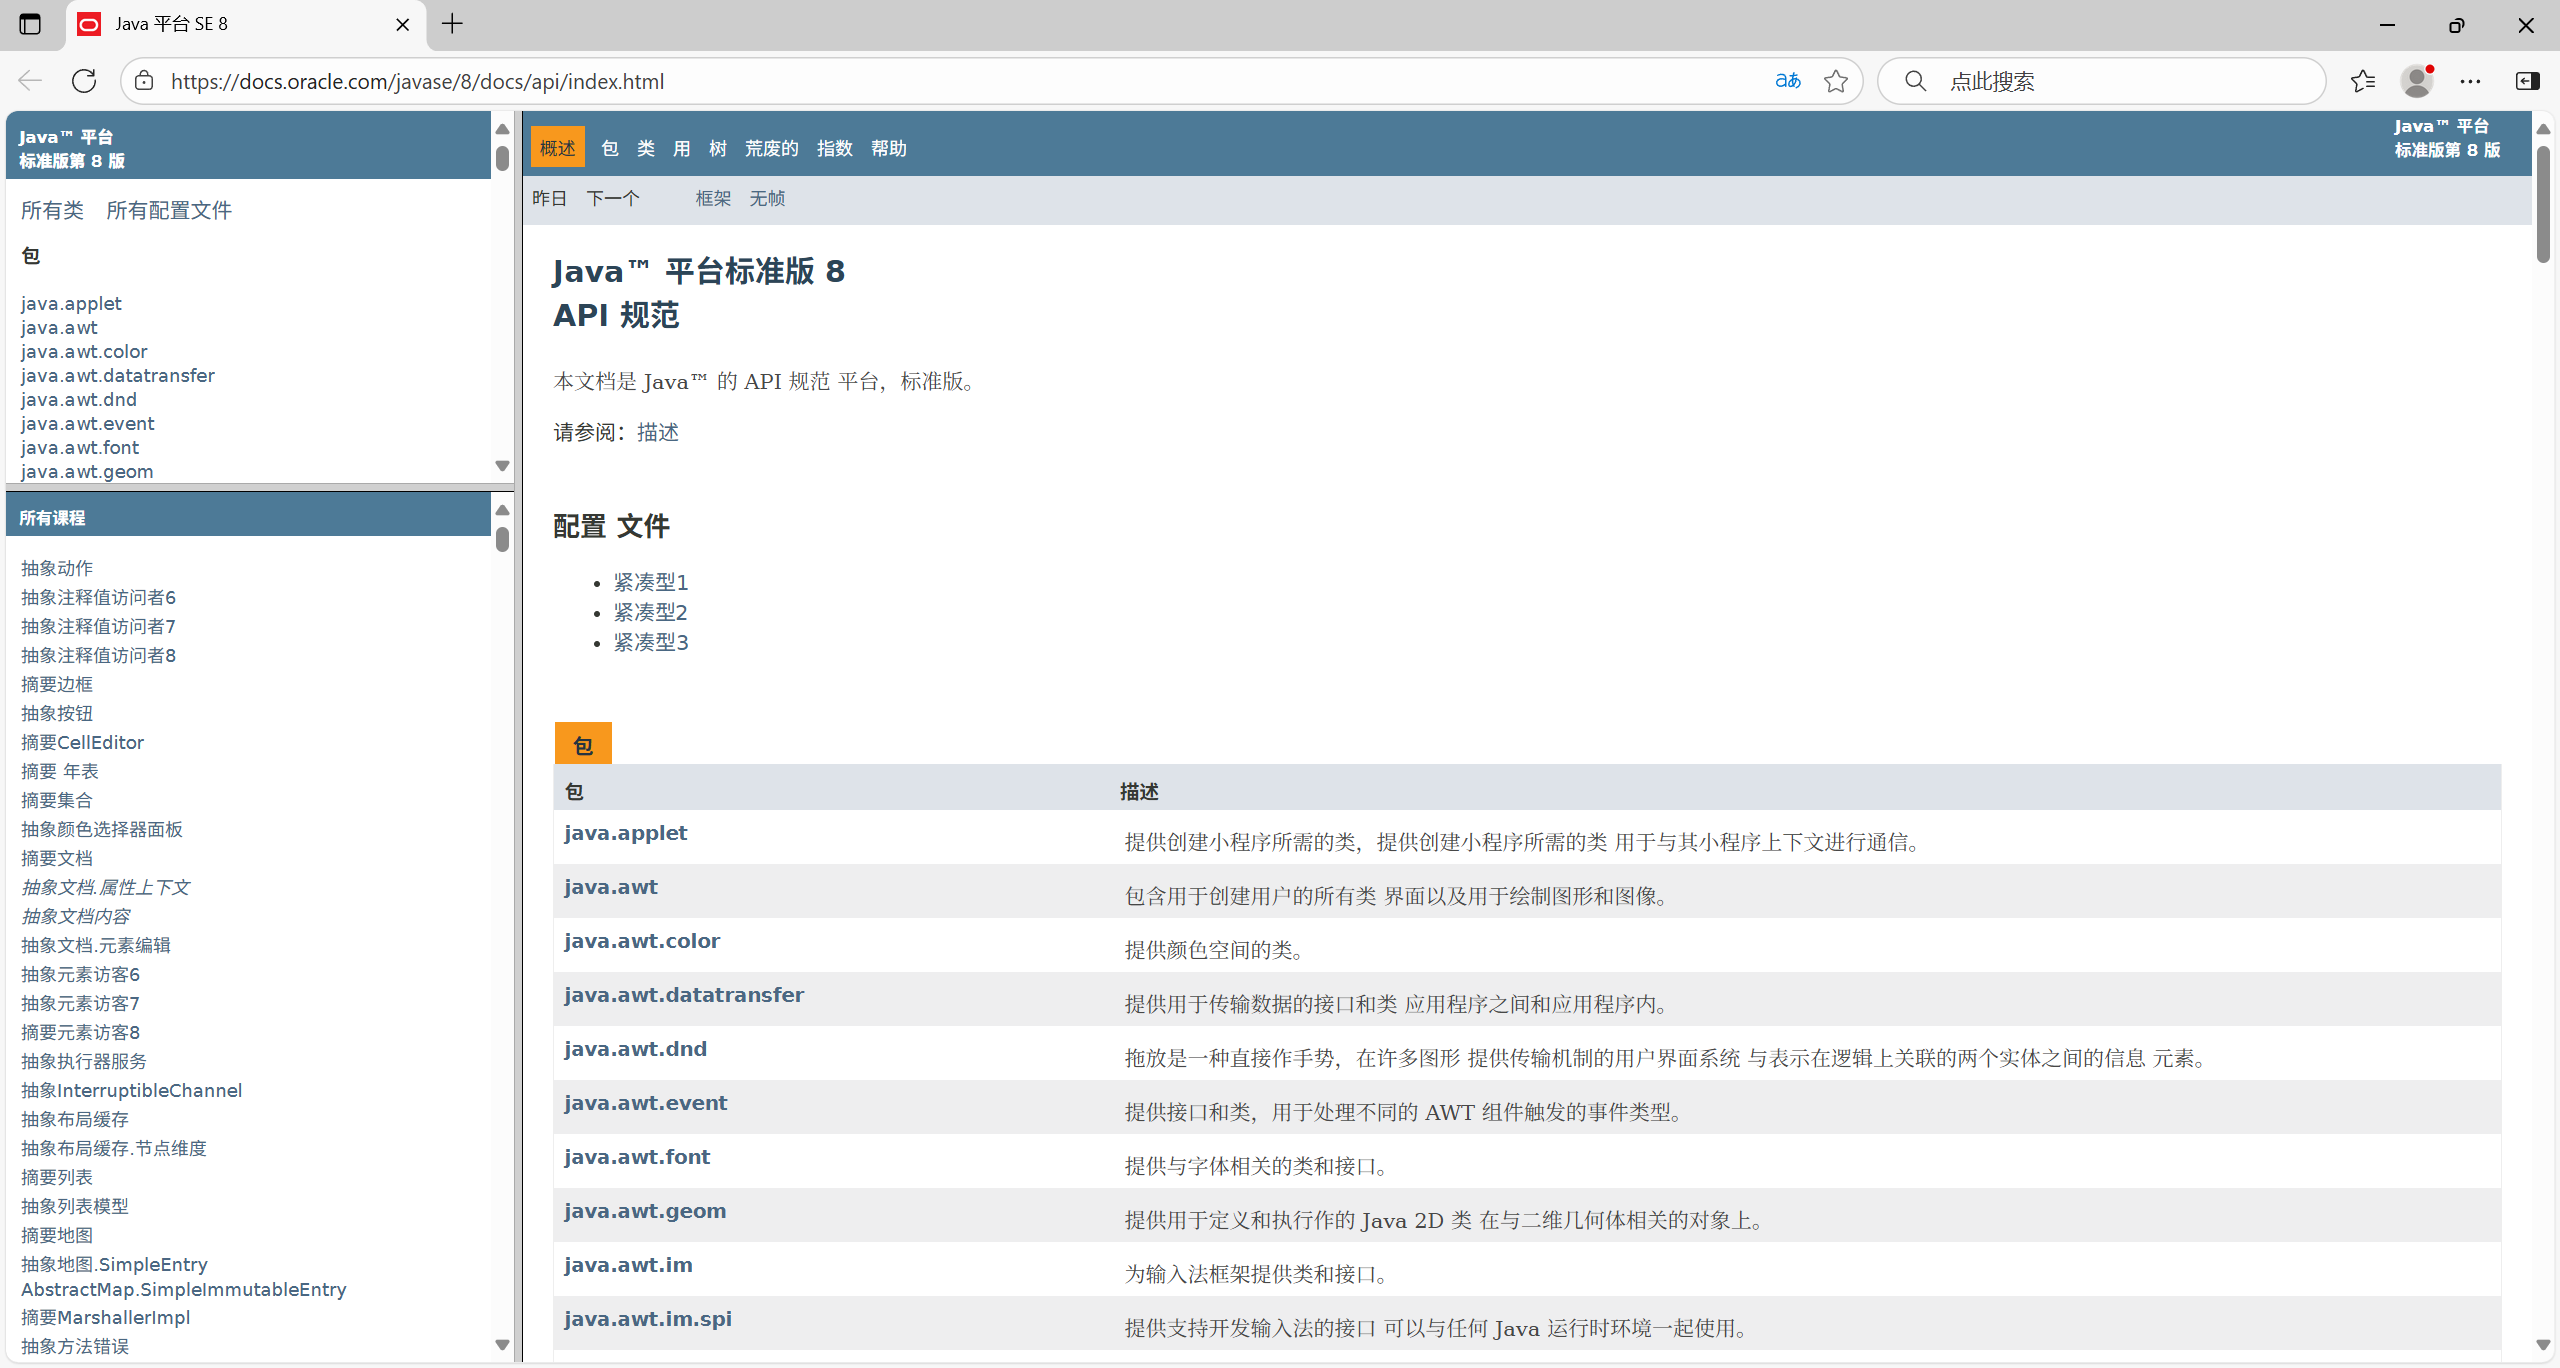Open java.awt.im.spi in the package table

coord(648,1319)
